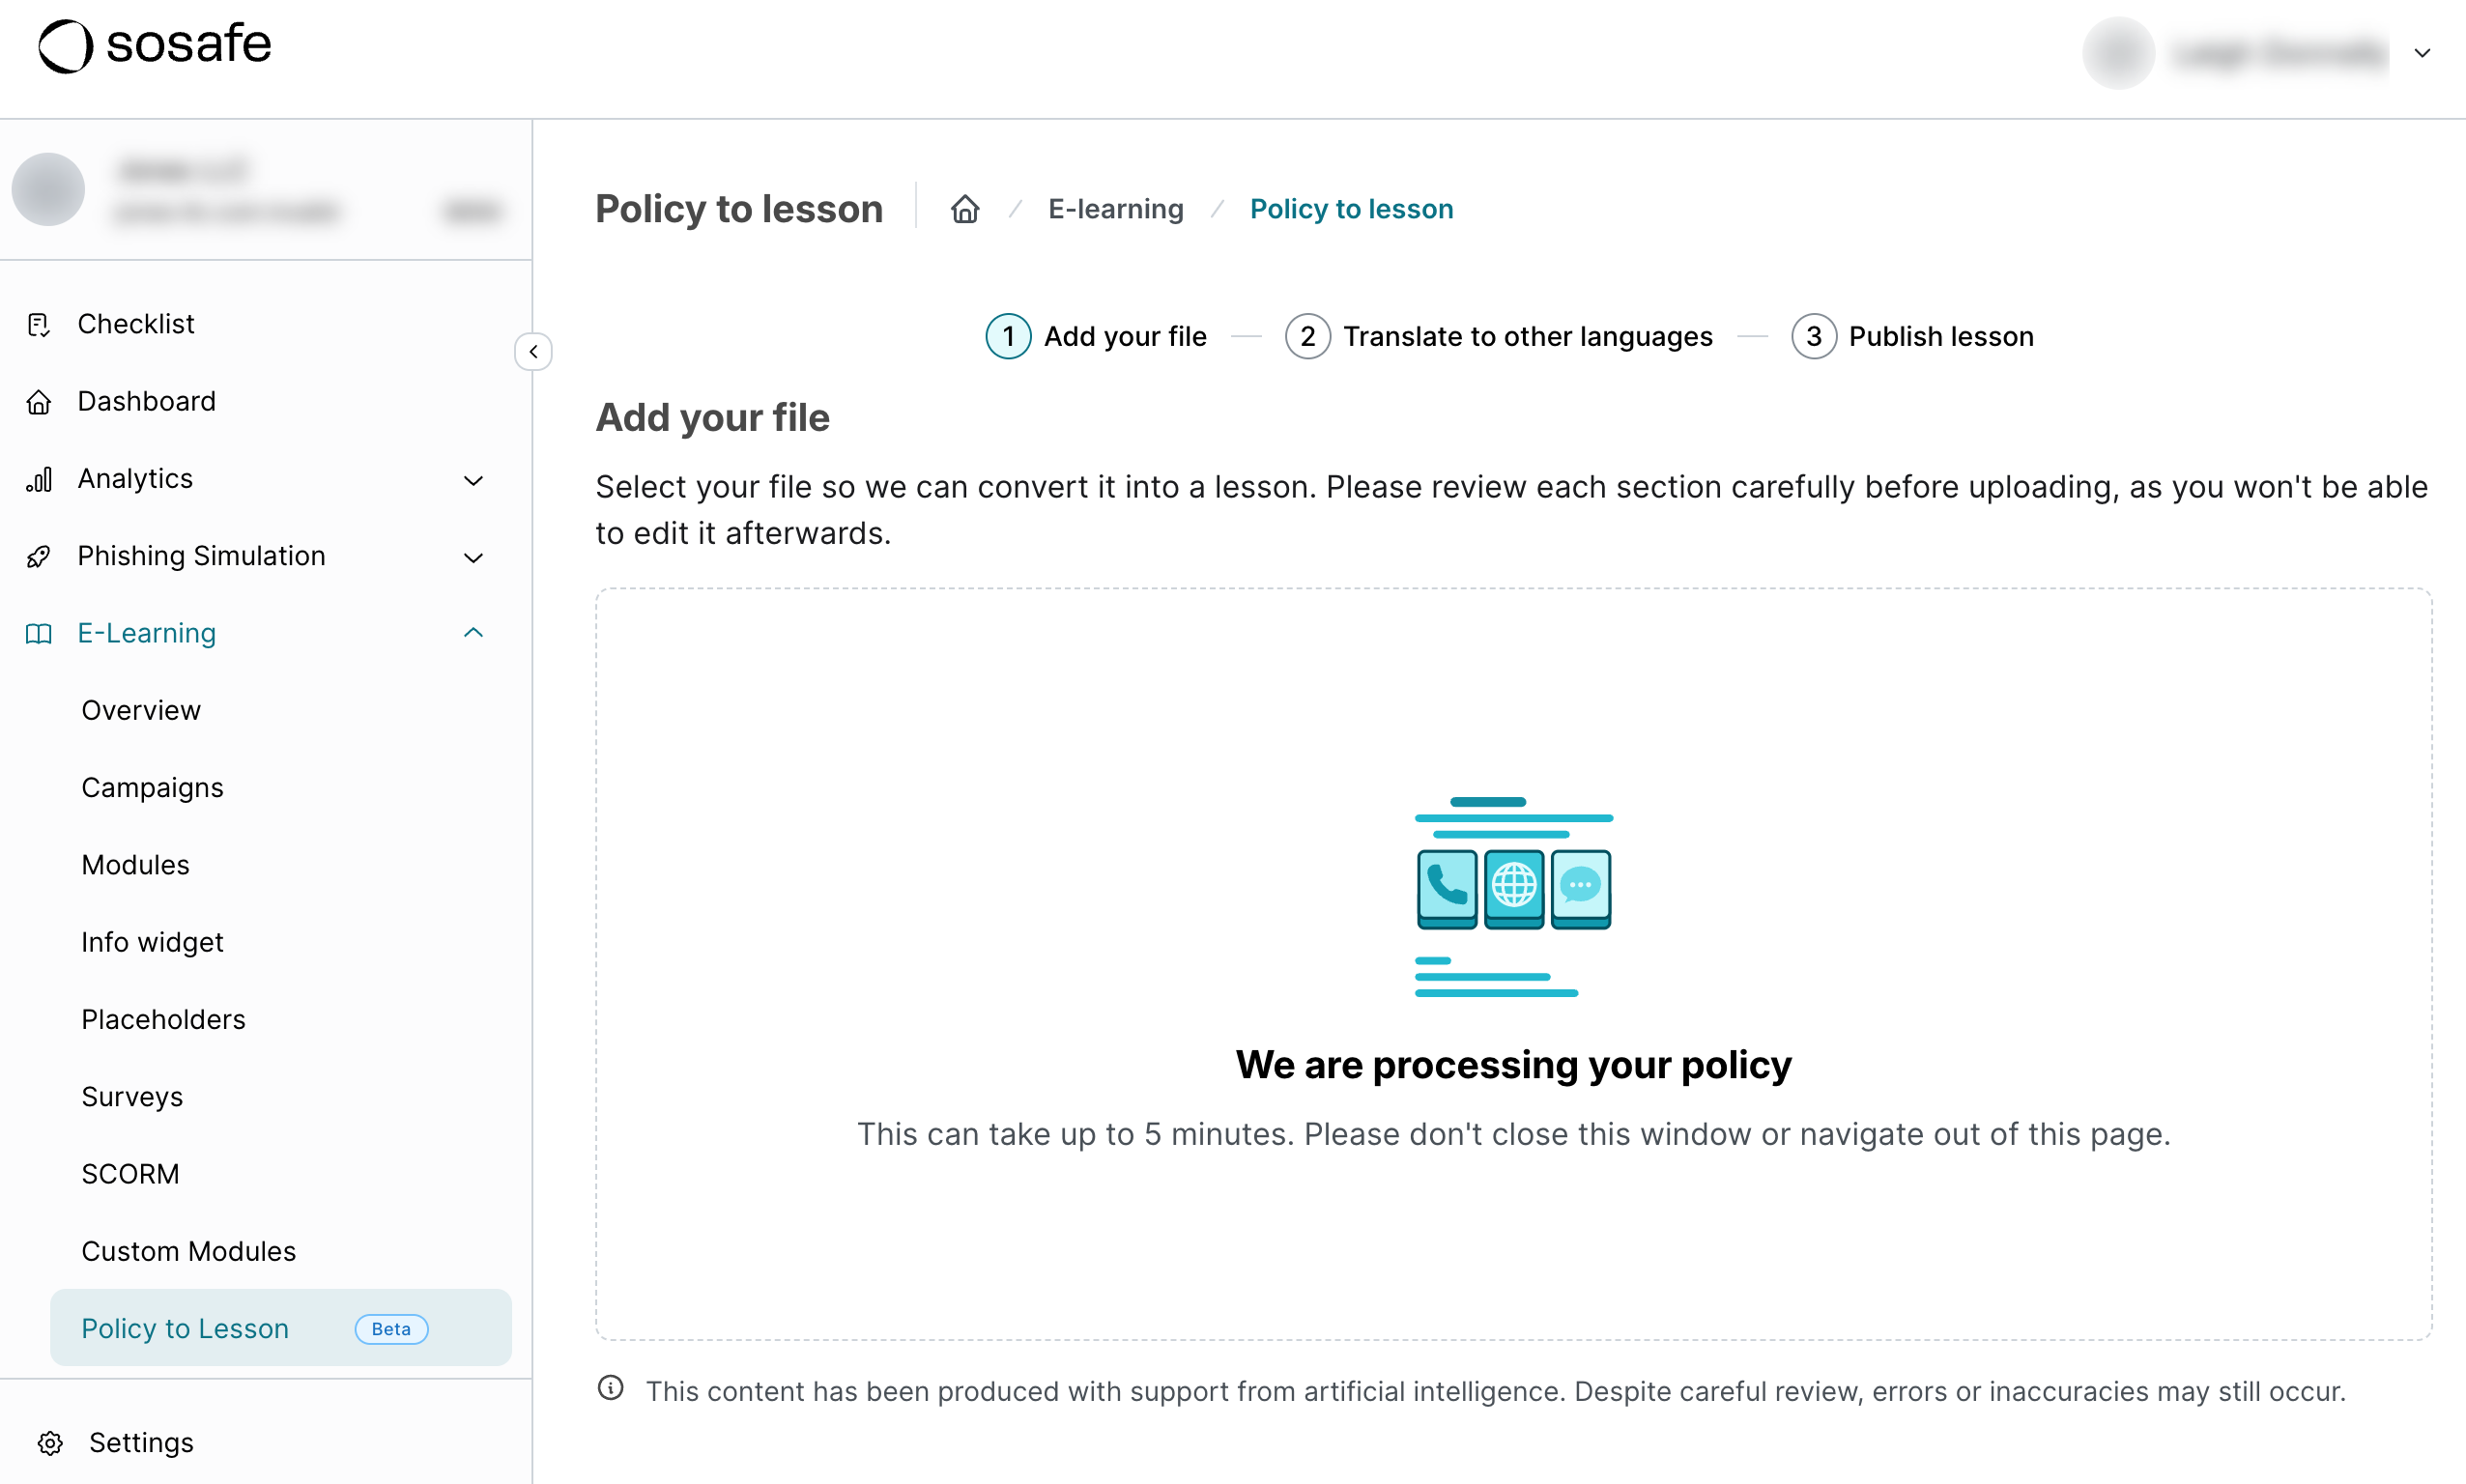Click the Checklist icon in sidebar
The width and height of the screenshot is (2466, 1484).
click(x=39, y=324)
